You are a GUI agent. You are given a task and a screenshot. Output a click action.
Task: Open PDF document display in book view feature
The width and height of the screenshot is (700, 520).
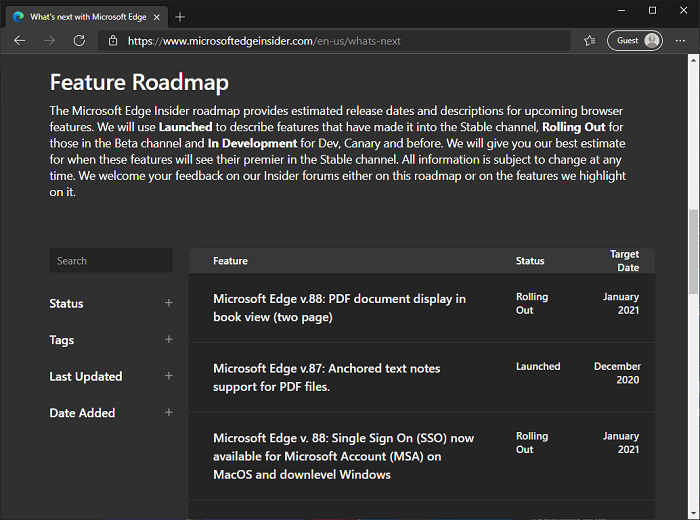click(x=339, y=308)
